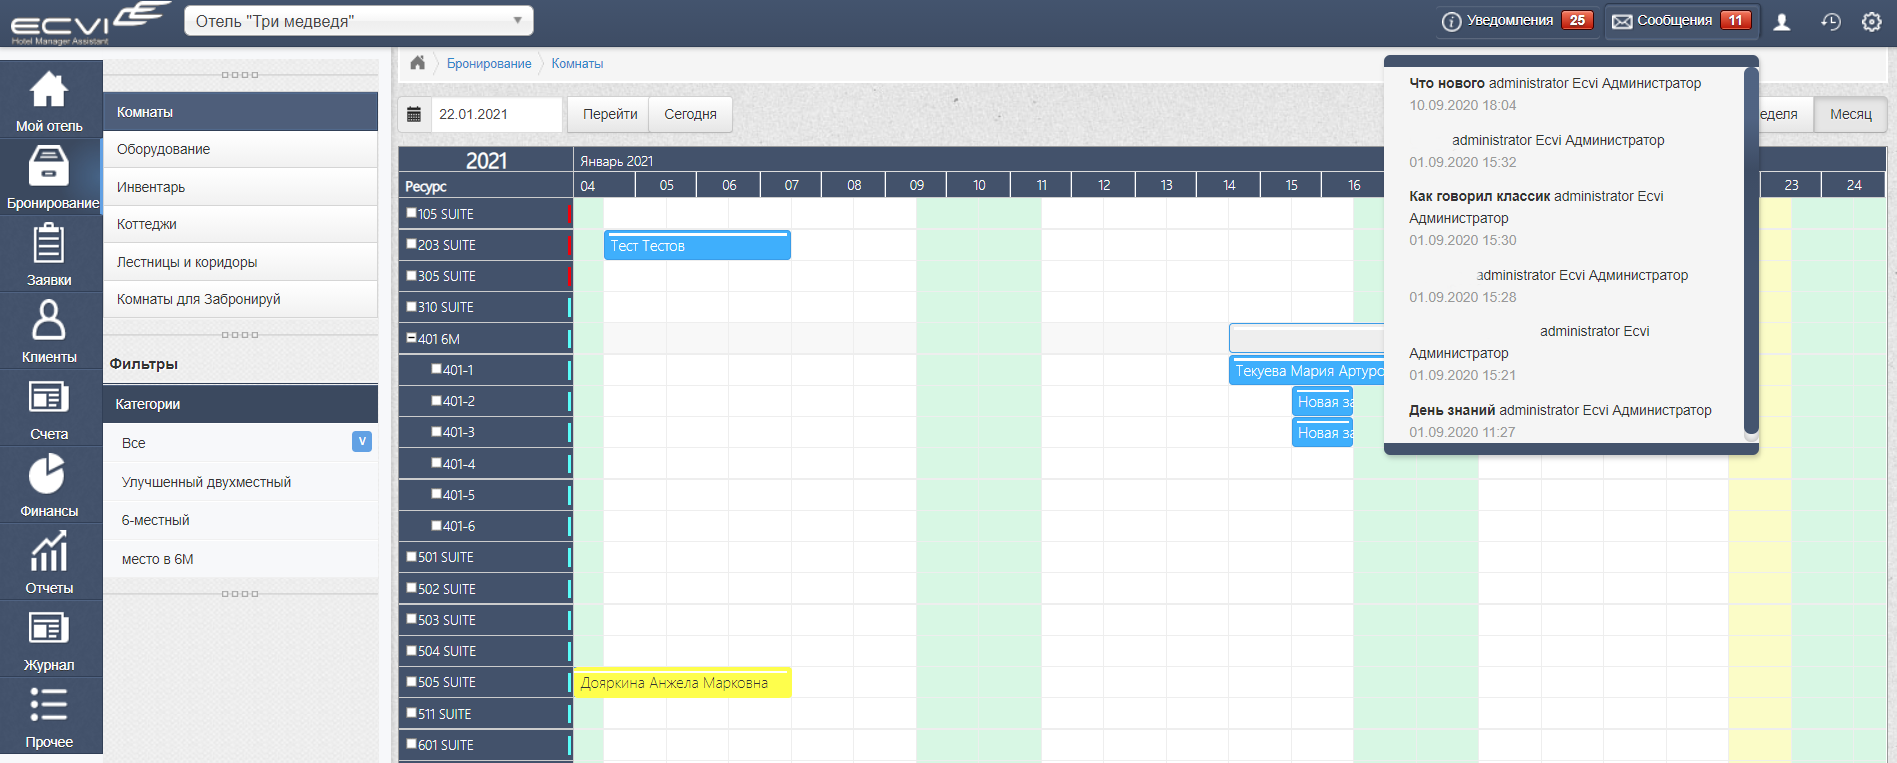The width and height of the screenshot is (1897, 763).
Task: Click the red 25 notifications badge
Action: point(1577,20)
